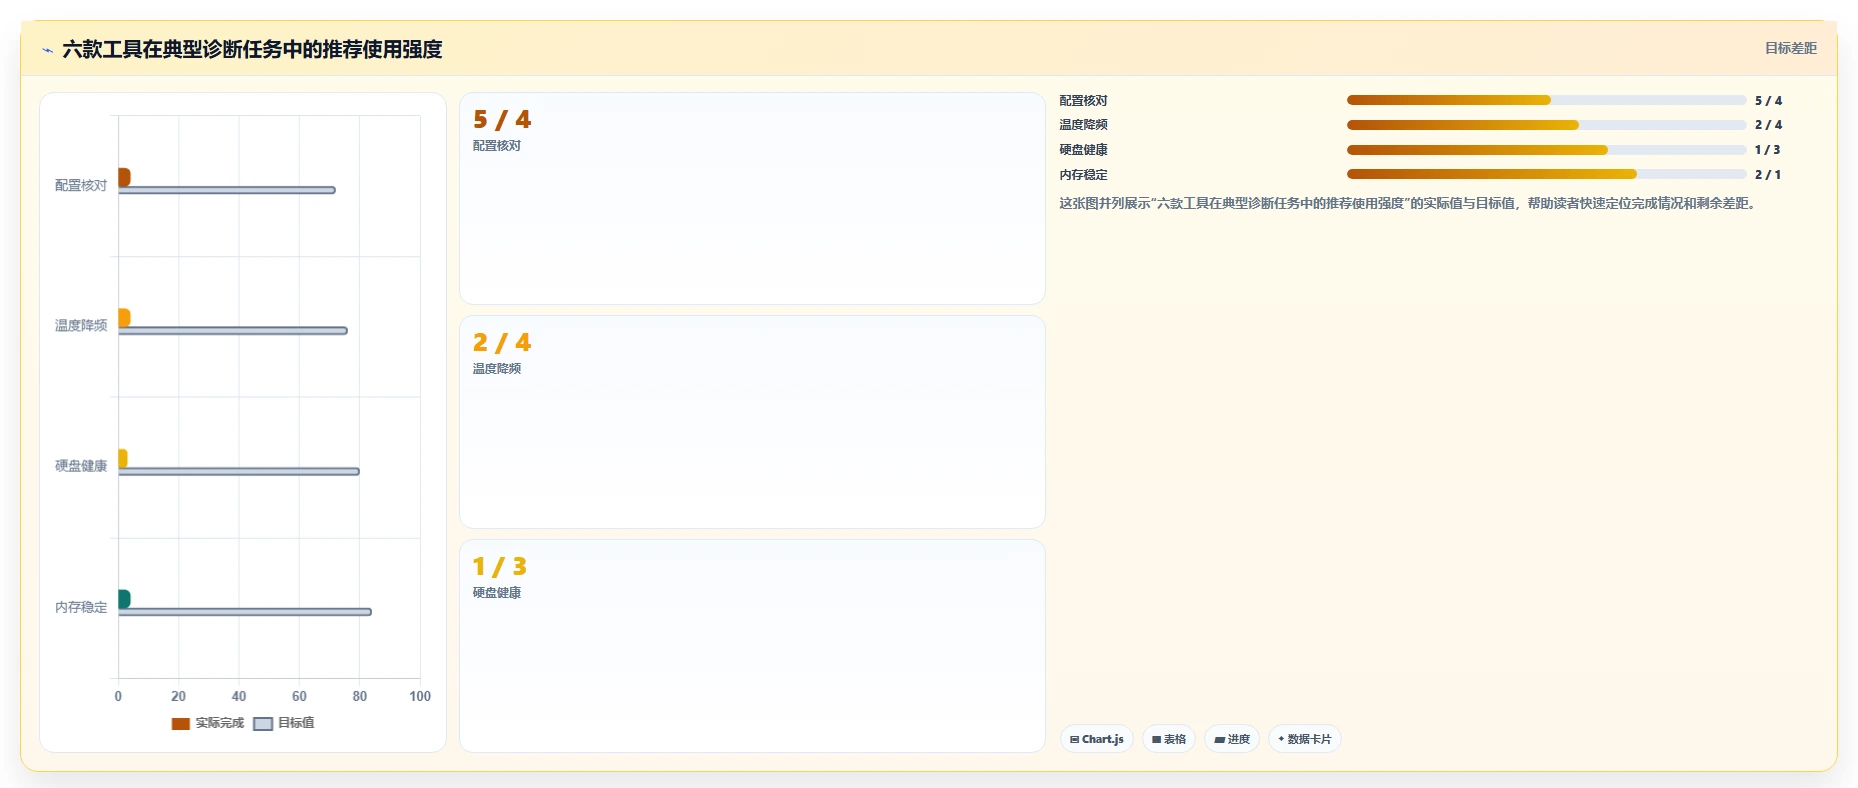The image size is (1858, 788).
Task: Toggle the 实际完成 legend entry
Action: 207,723
